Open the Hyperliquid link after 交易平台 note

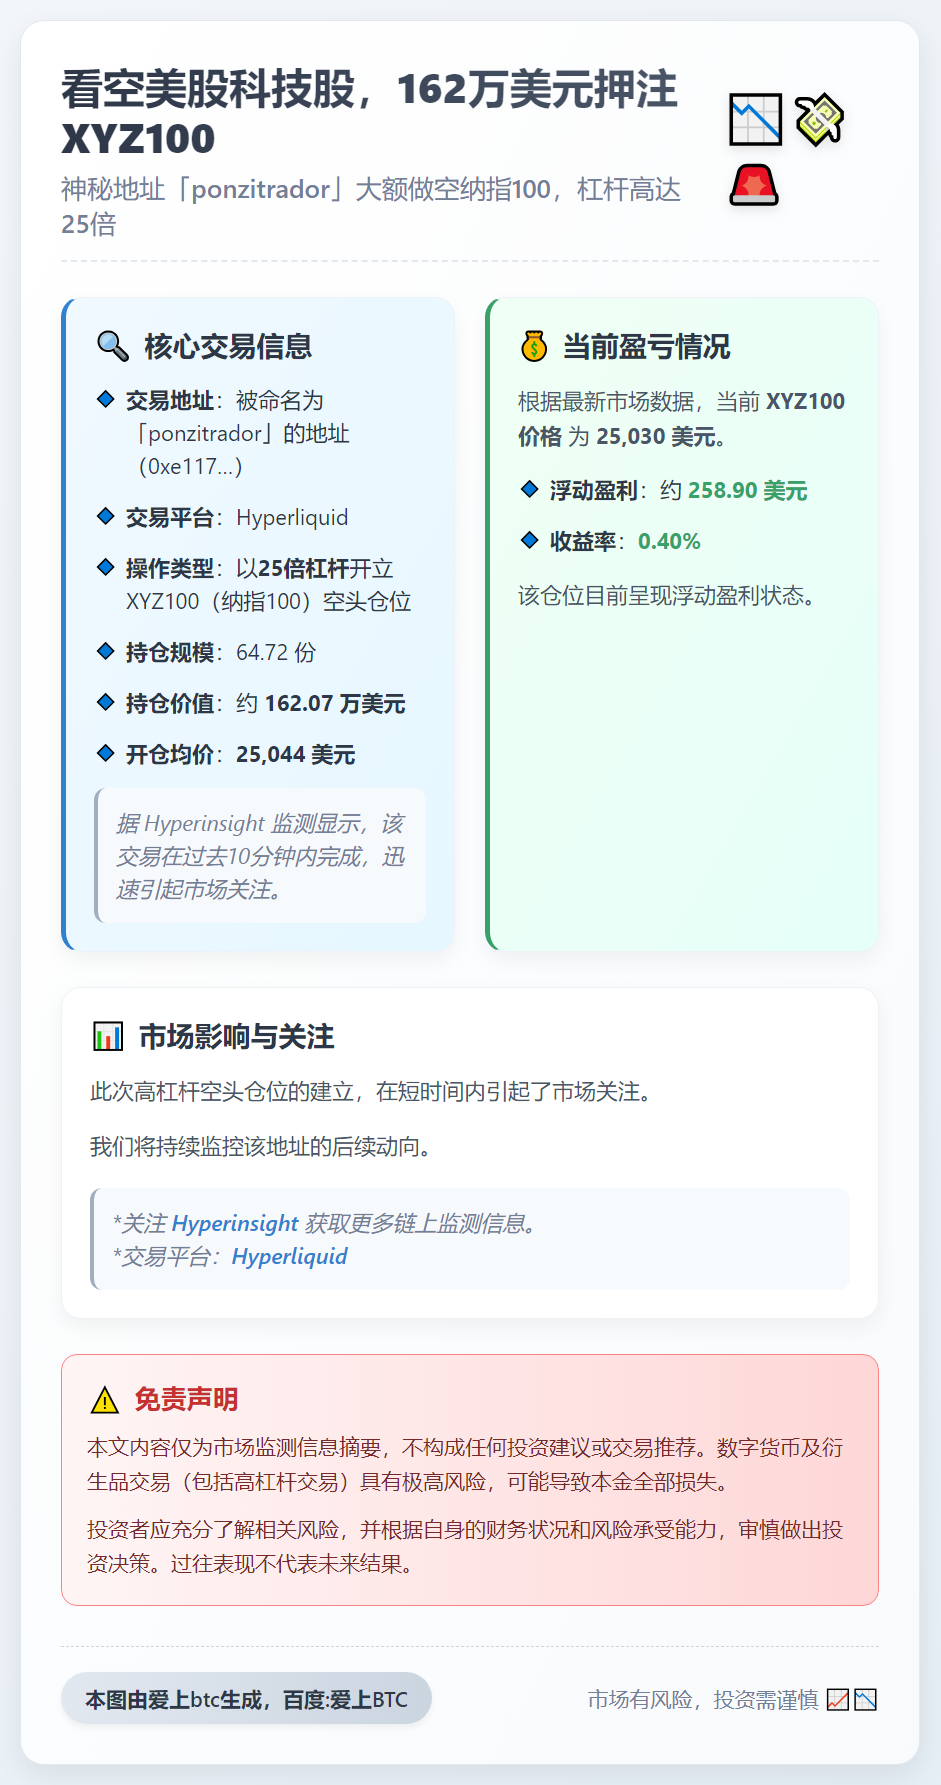tap(290, 1256)
